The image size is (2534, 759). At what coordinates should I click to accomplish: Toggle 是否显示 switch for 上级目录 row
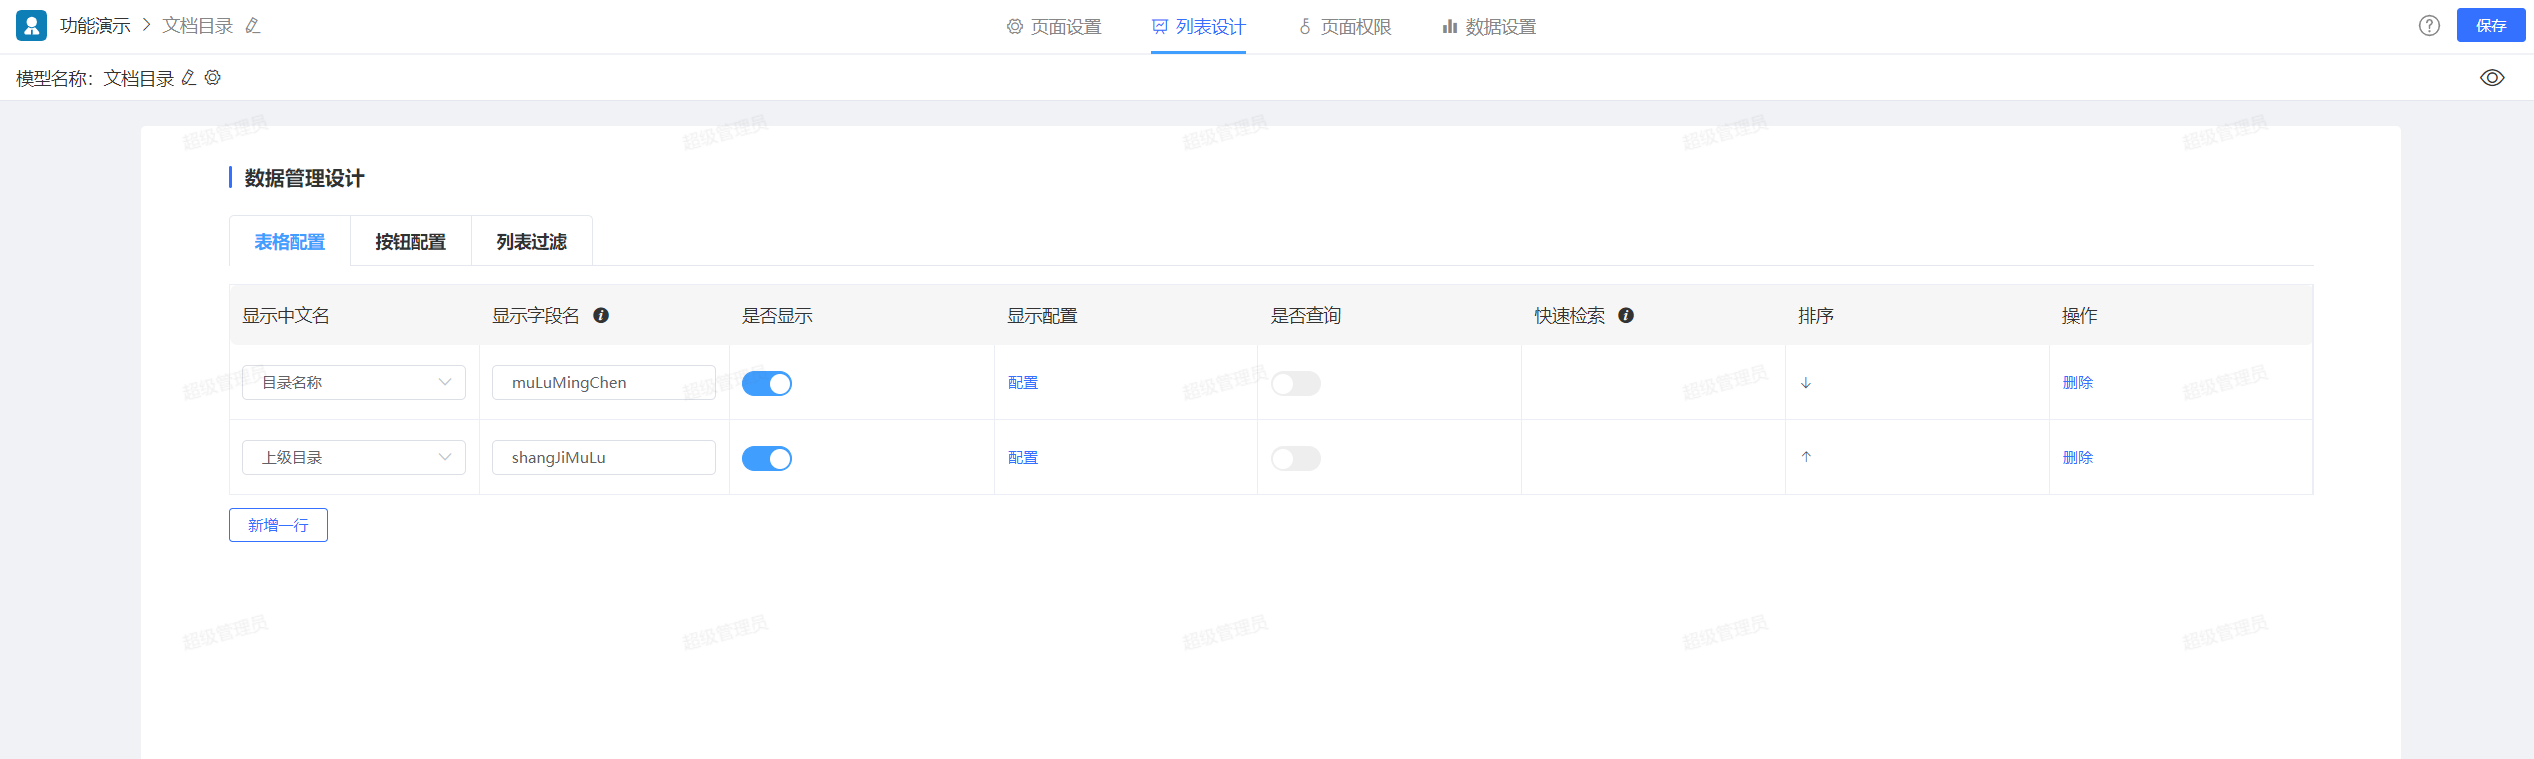click(767, 458)
